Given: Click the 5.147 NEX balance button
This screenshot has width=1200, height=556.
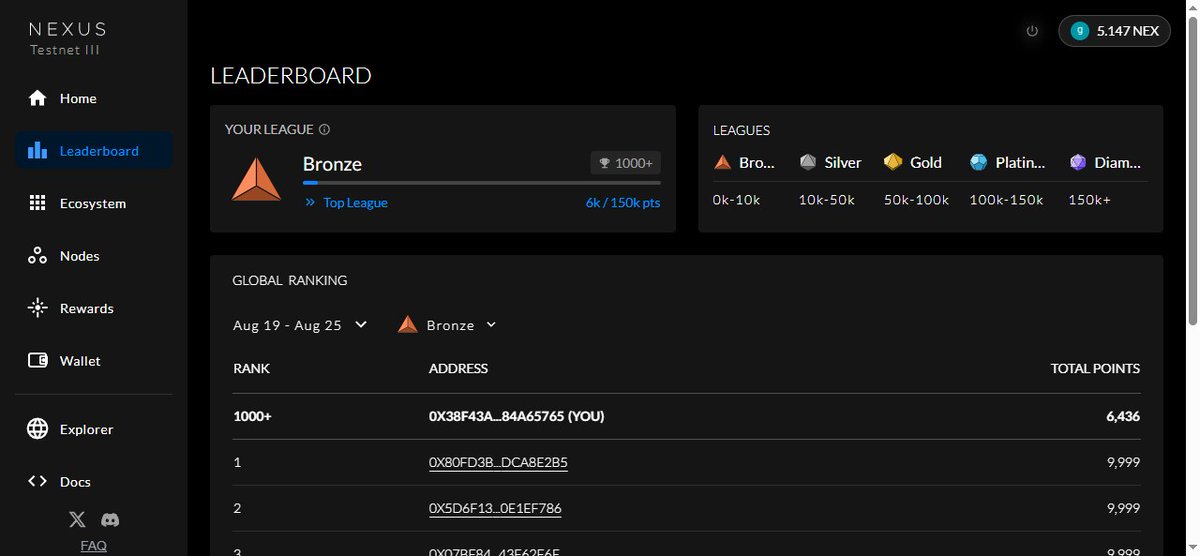Looking at the screenshot, I should tap(1114, 31).
